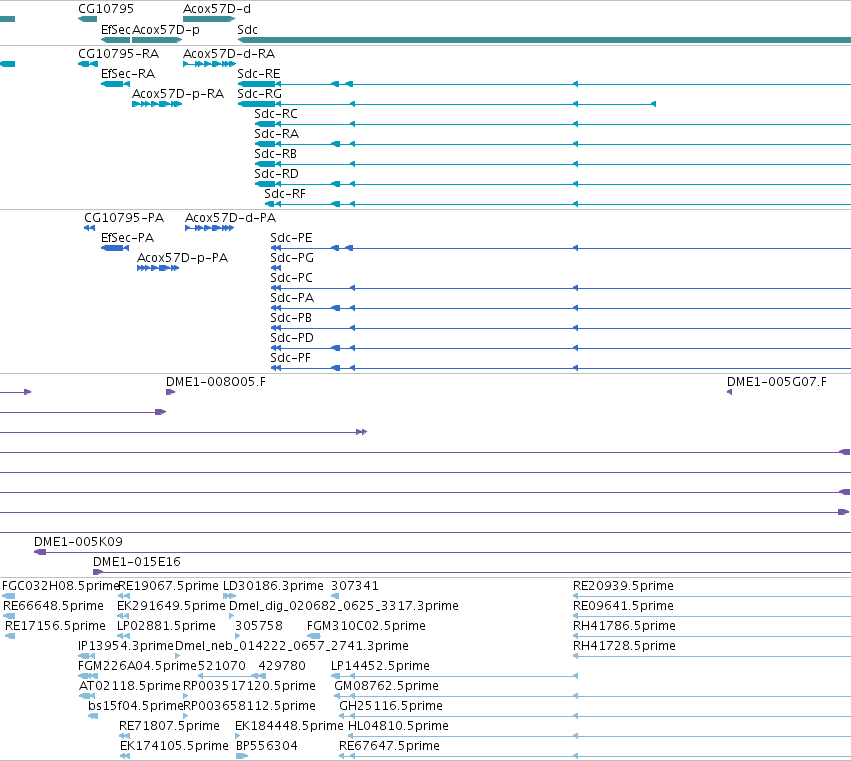Viewport: 851px width, 761px height.
Task: Select the Acox57D-p-PA protein label
Action: click(x=182, y=258)
